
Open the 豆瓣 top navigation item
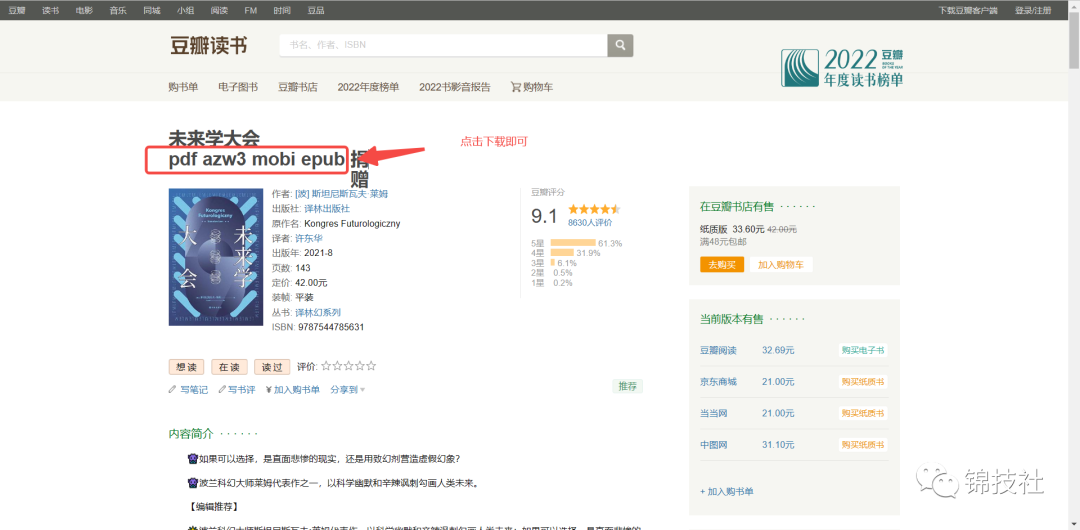[17, 10]
